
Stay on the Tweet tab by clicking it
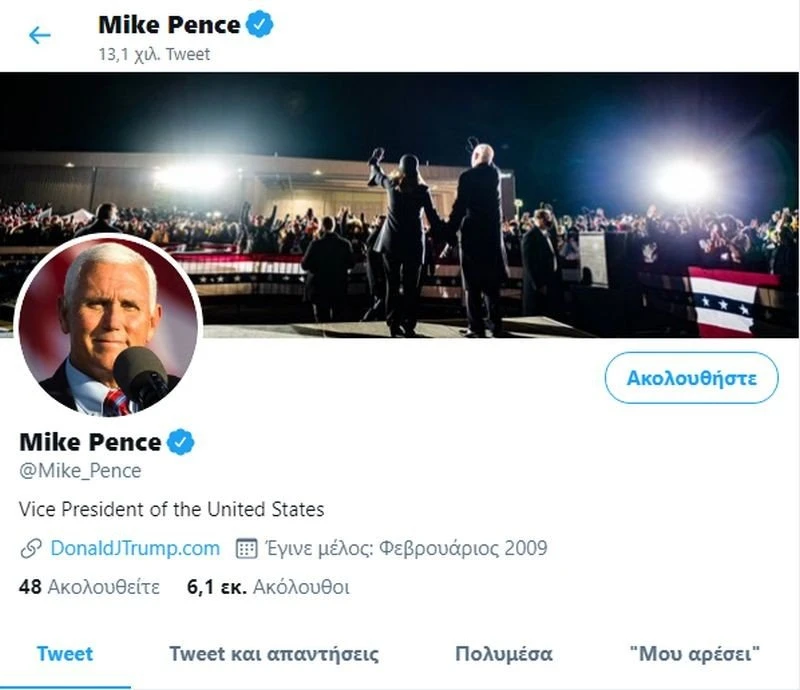(64, 651)
